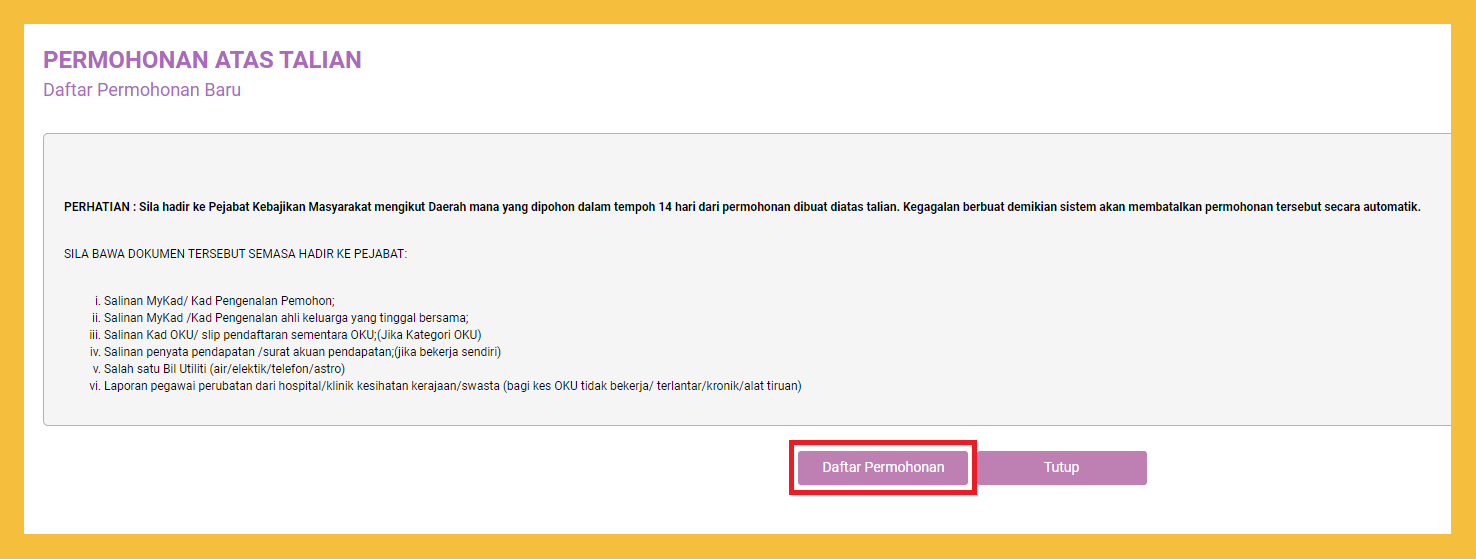The height and width of the screenshot is (559, 1476).
Task: Select the Daftar Permohonan Baru subtitle
Action: click(142, 90)
